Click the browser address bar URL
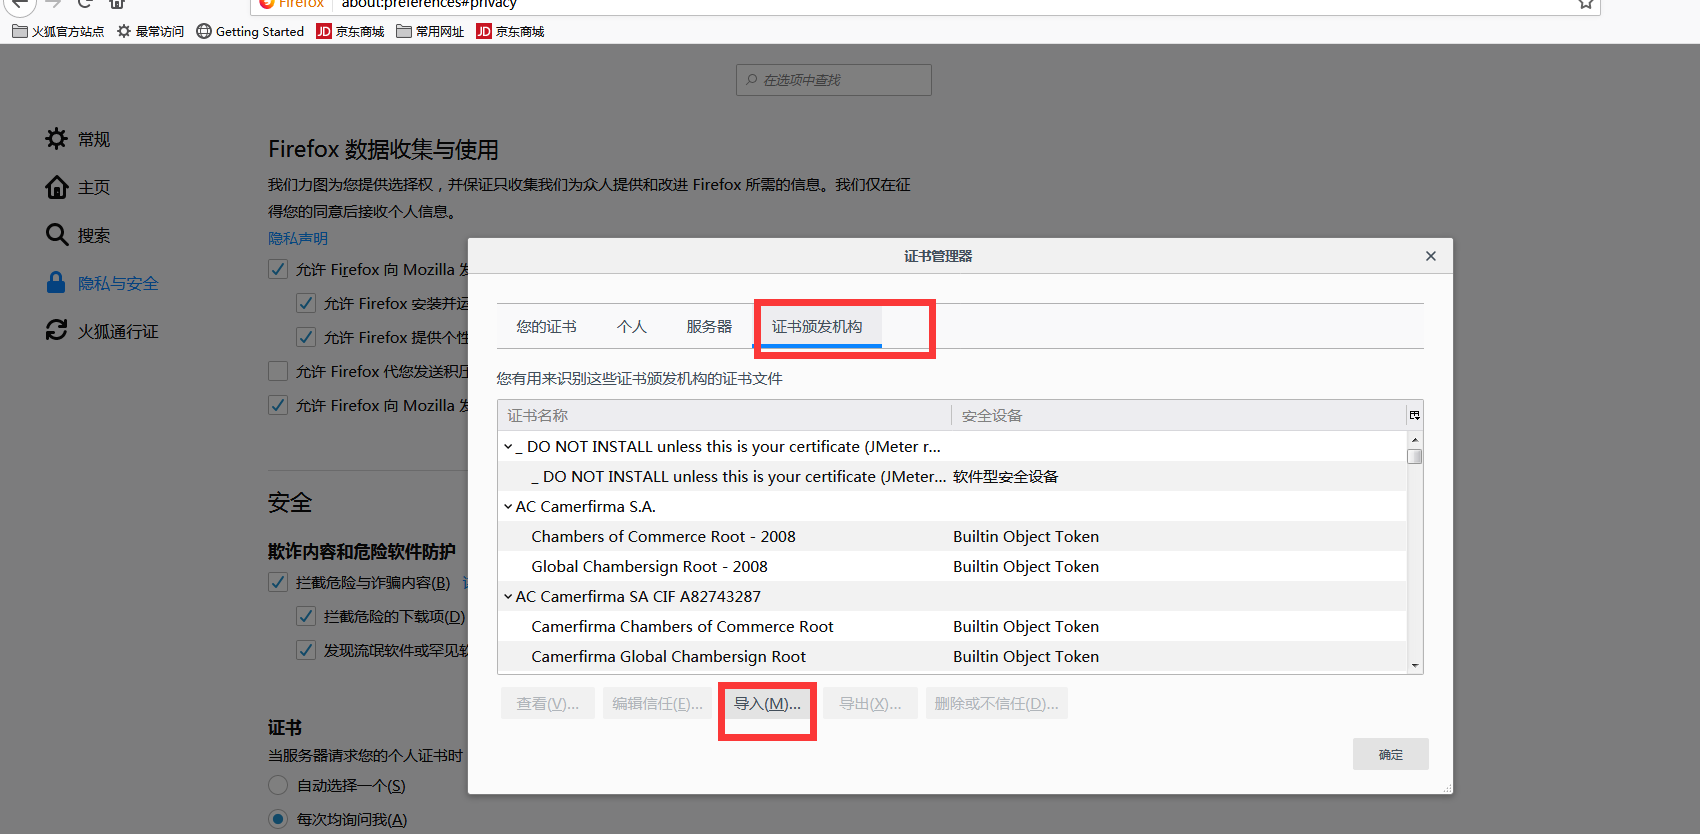This screenshot has height=834, width=1700. [429, 4]
